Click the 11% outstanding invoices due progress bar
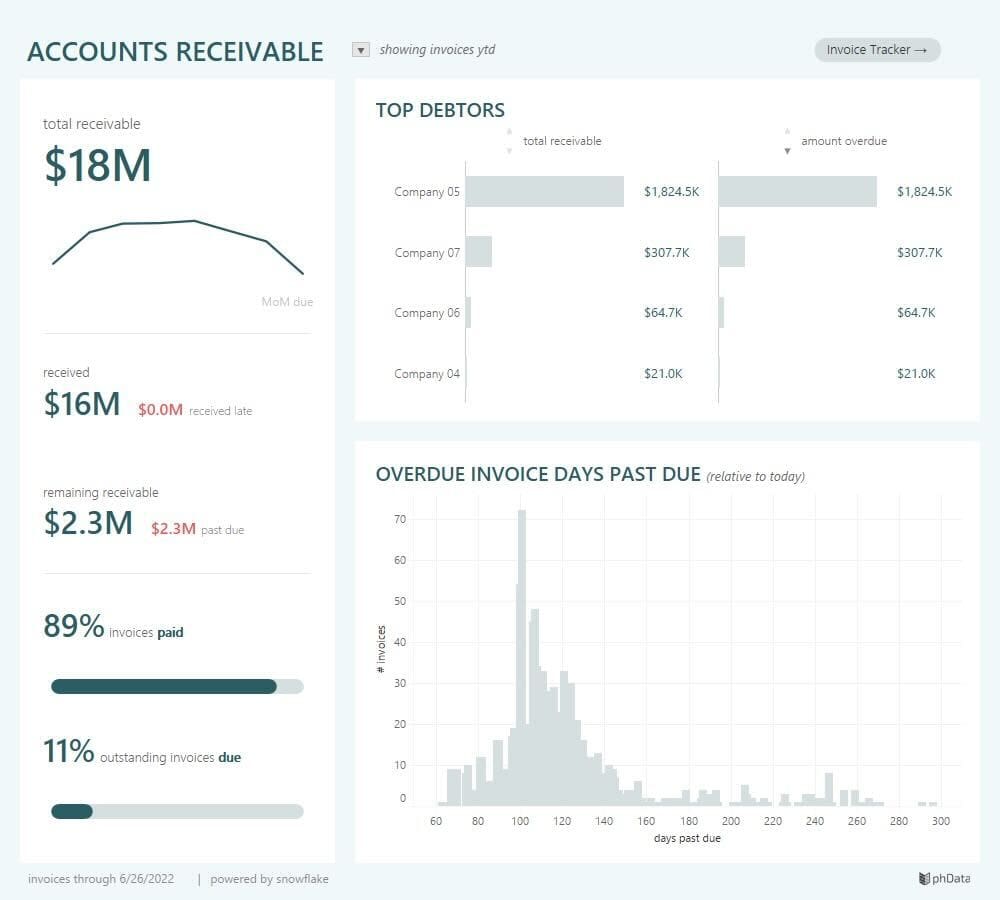The width and height of the screenshot is (1000, 900). (x=176, y=811)
